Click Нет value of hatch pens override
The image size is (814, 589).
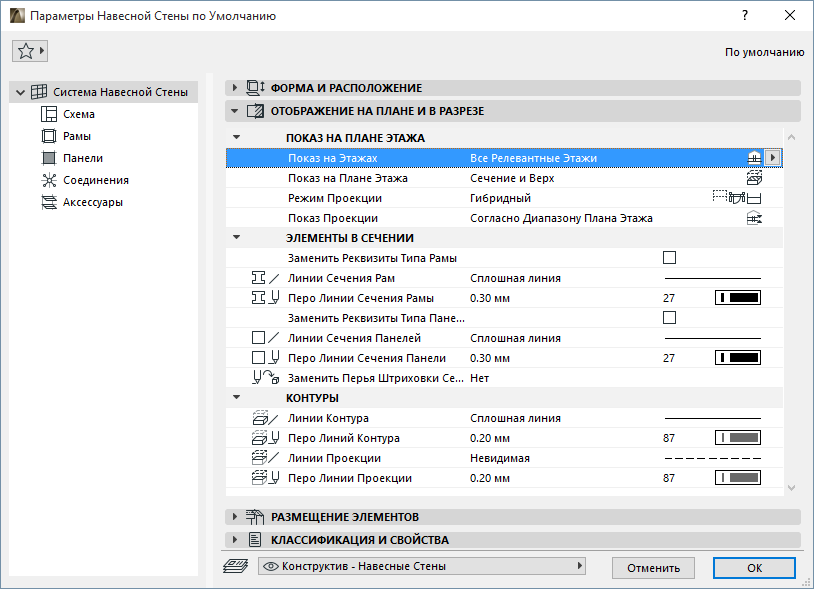click(x=480, y=378)
